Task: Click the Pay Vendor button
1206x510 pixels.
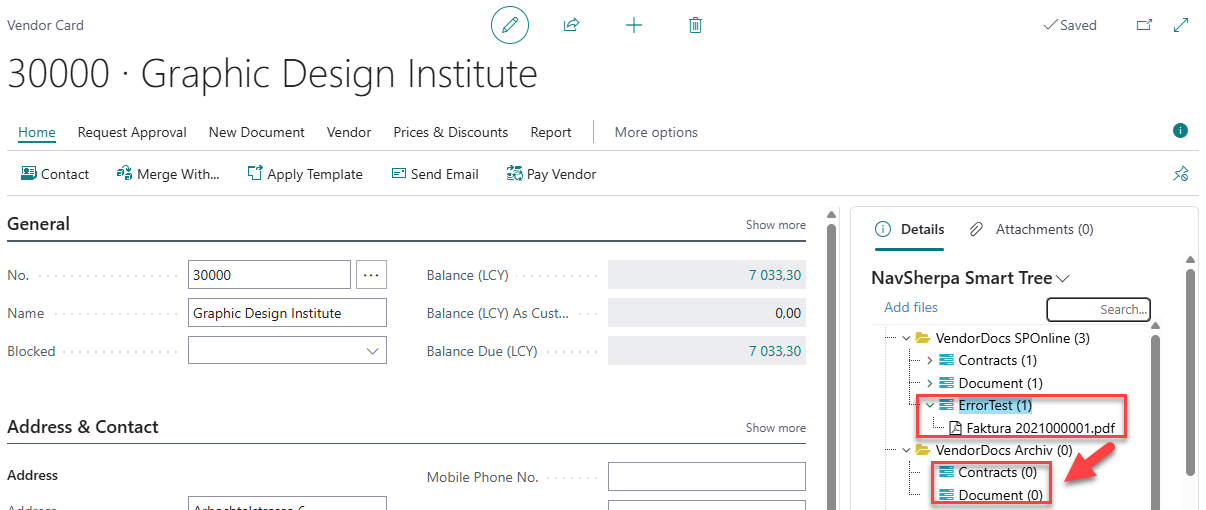Action: (551, 174)
